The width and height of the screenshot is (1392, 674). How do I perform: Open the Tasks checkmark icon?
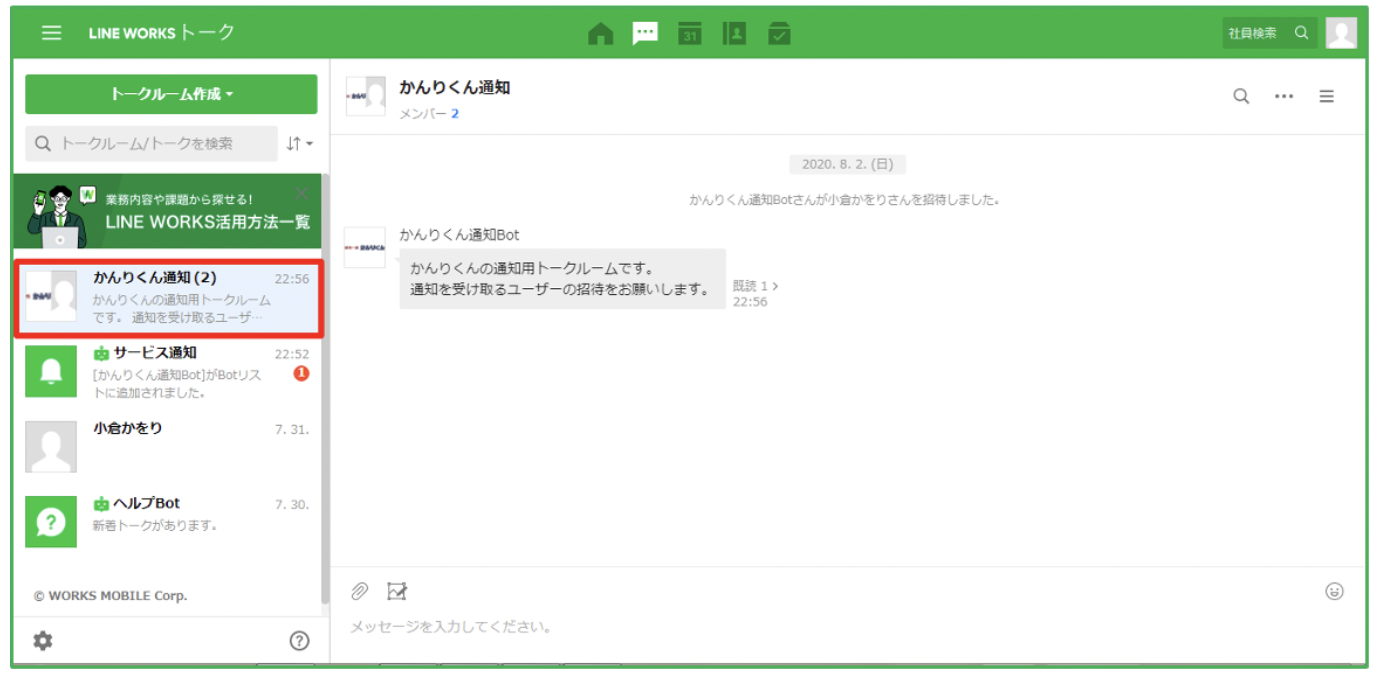pos(779,32)
